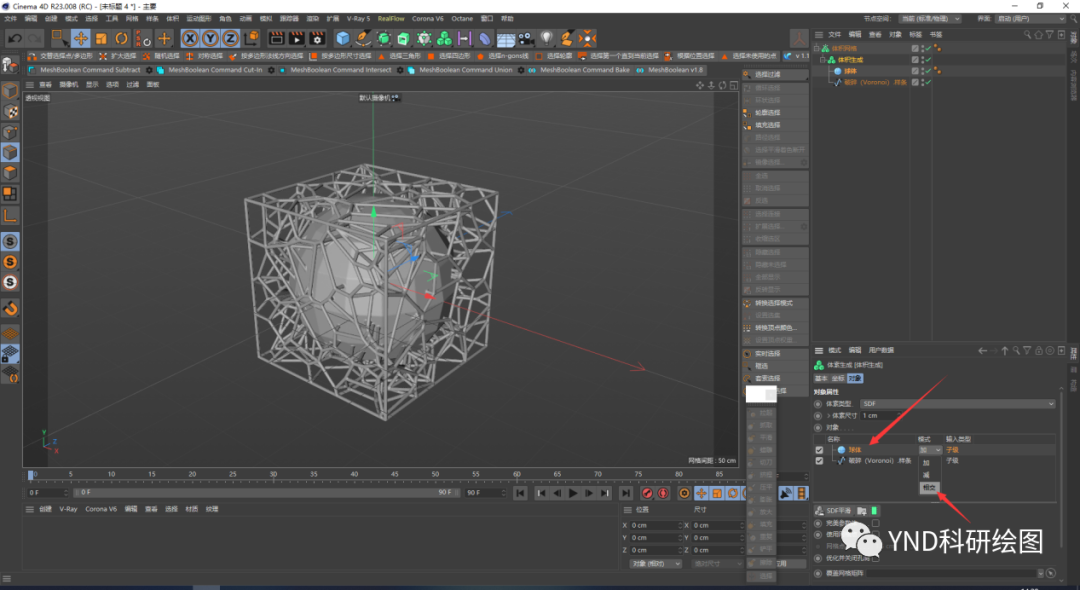Click the timeline playhead at frame 0
This screenshot has height=590, width=1080.
(30, 475)
